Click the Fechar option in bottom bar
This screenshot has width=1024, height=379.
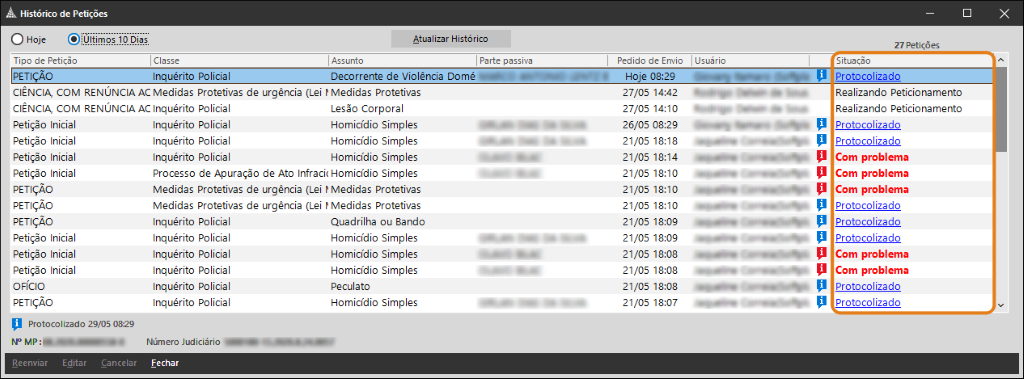pyautogui.click(x=165, y=363)
